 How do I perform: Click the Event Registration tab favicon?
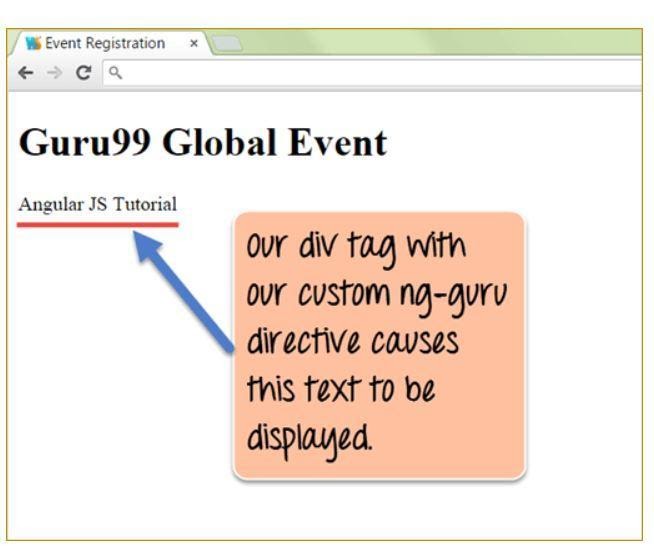click(33, 43)
